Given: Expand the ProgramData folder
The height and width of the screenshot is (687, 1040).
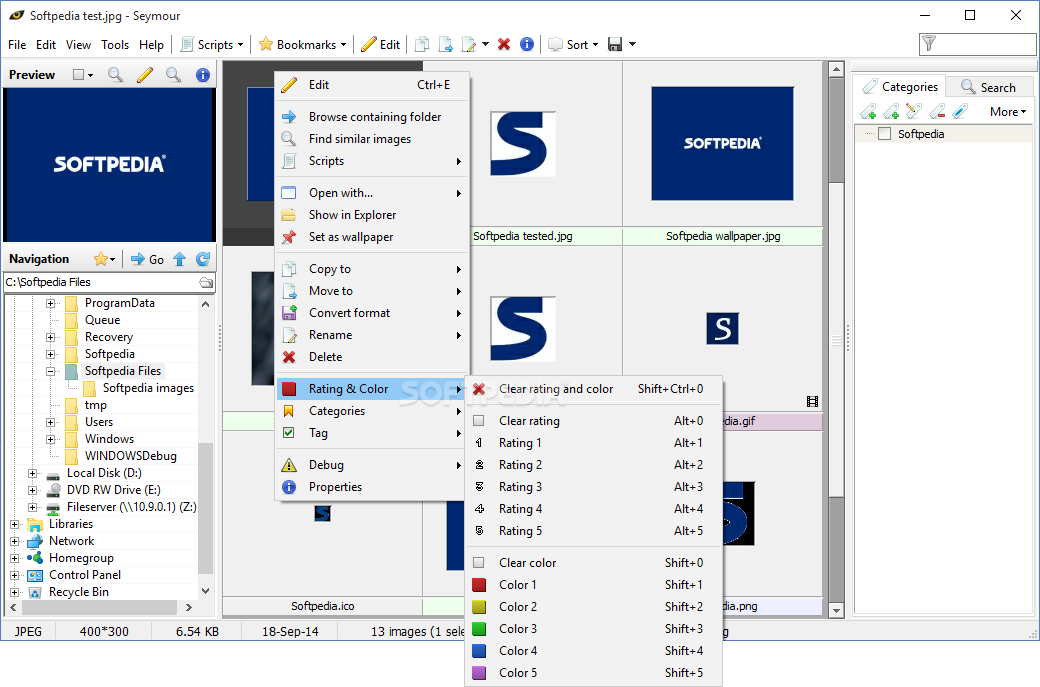Looking at the screenshot, I should 50,304.
